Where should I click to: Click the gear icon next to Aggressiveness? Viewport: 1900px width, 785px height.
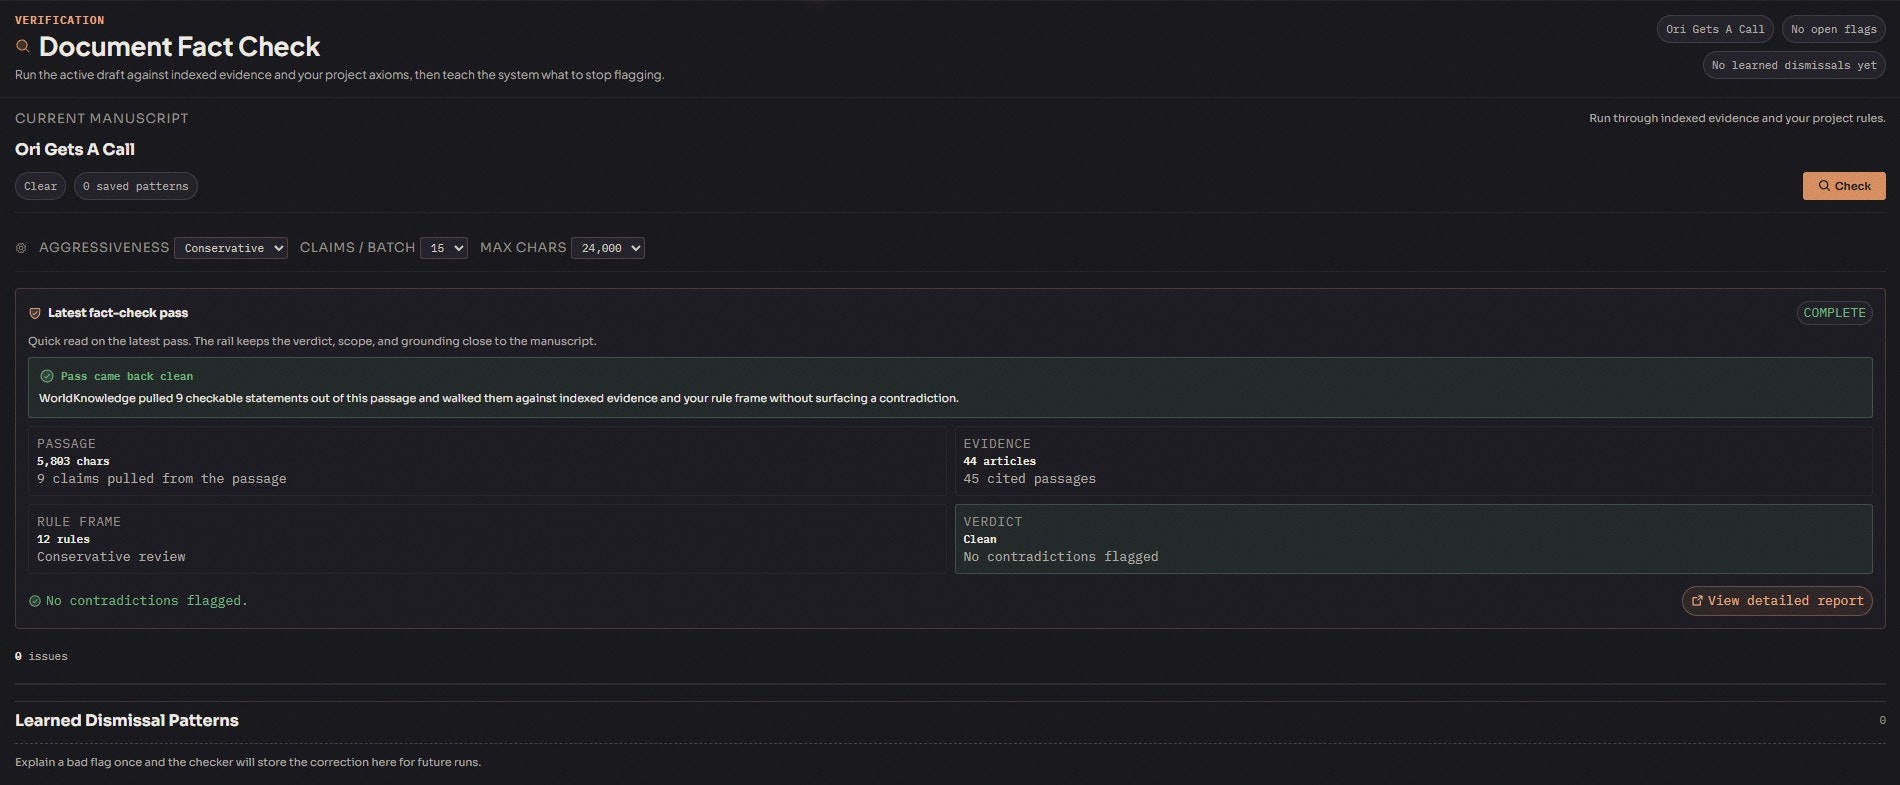[21, 248]
